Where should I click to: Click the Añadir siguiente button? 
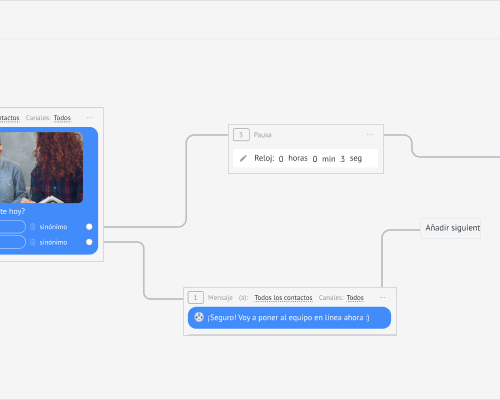450,228
